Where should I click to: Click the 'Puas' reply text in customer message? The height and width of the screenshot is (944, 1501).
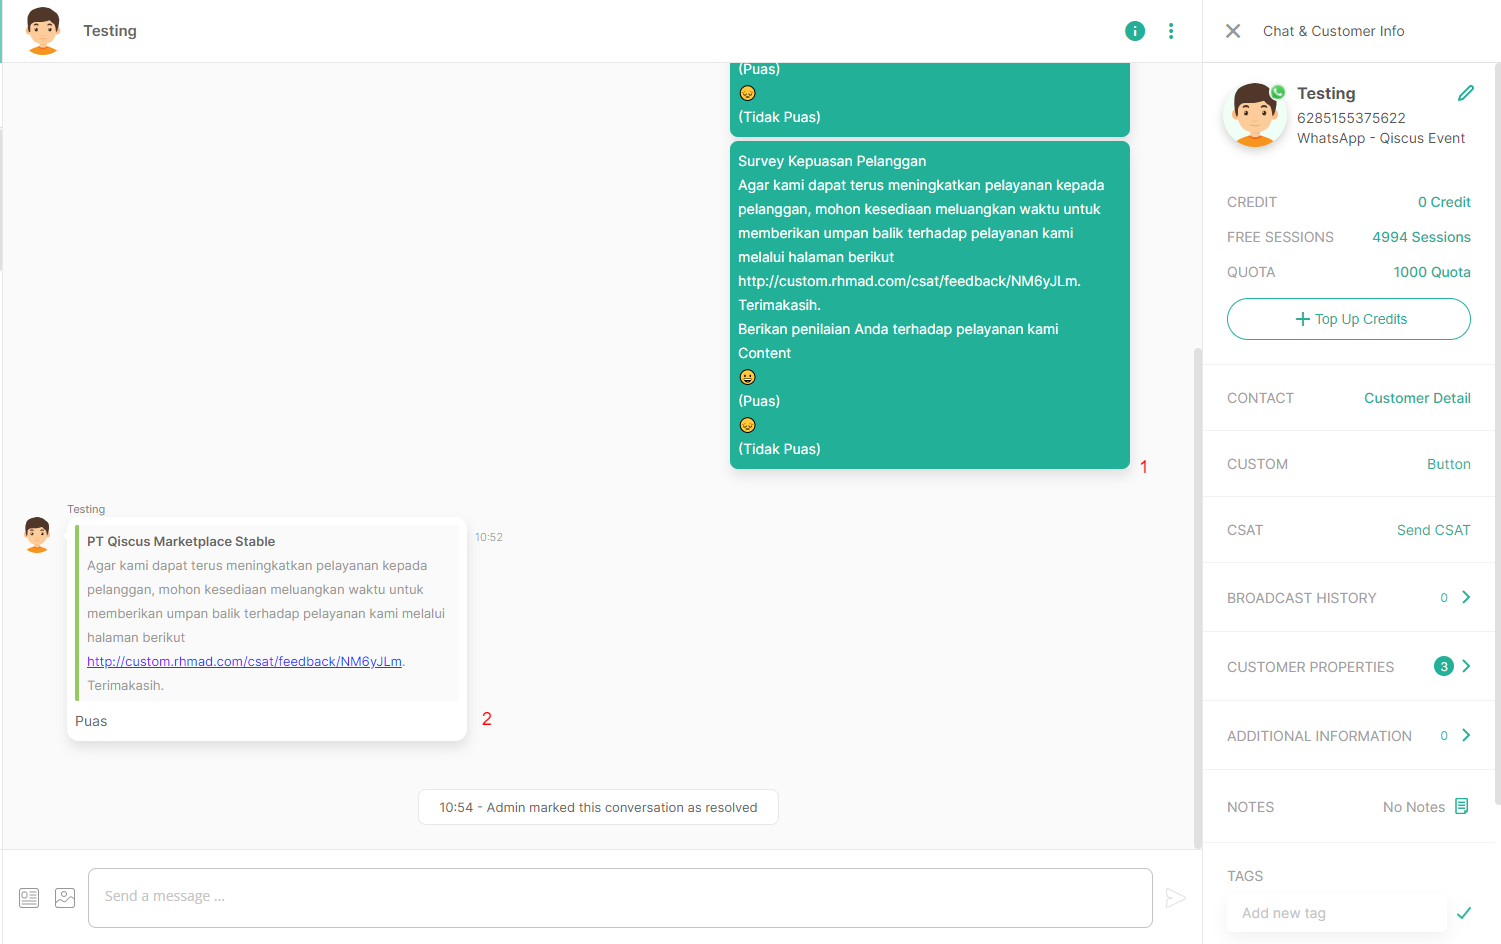(x=91, y=721)
